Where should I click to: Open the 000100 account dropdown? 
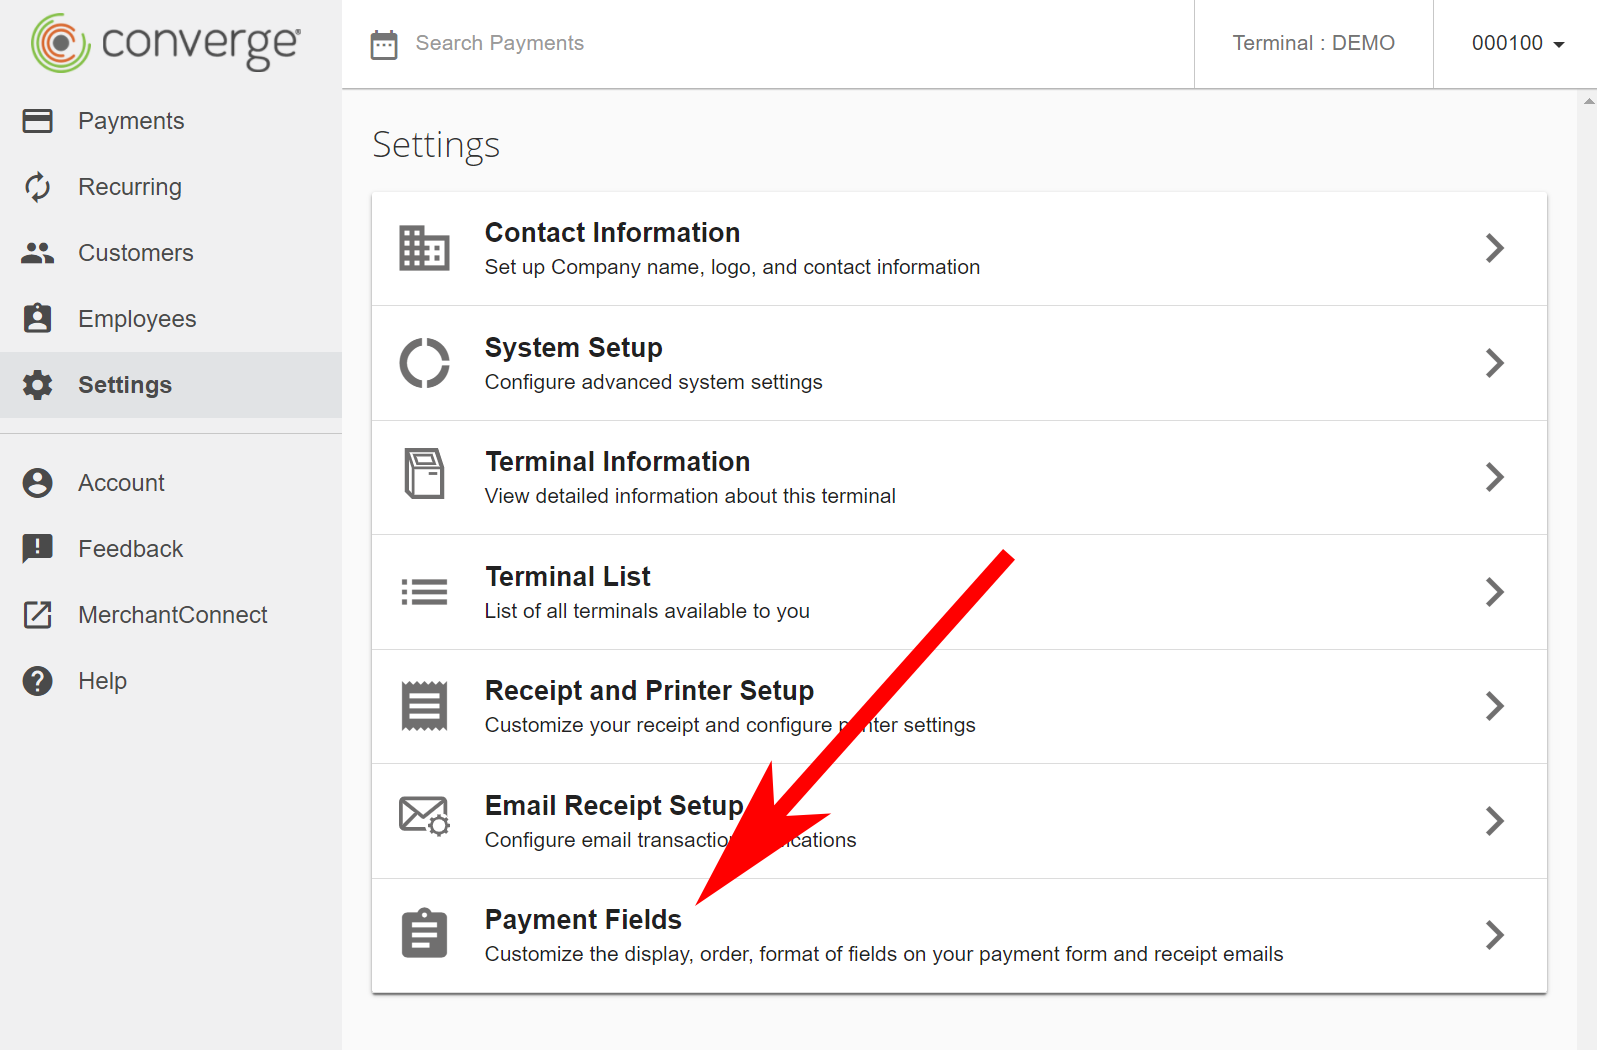pos(1517,43)
